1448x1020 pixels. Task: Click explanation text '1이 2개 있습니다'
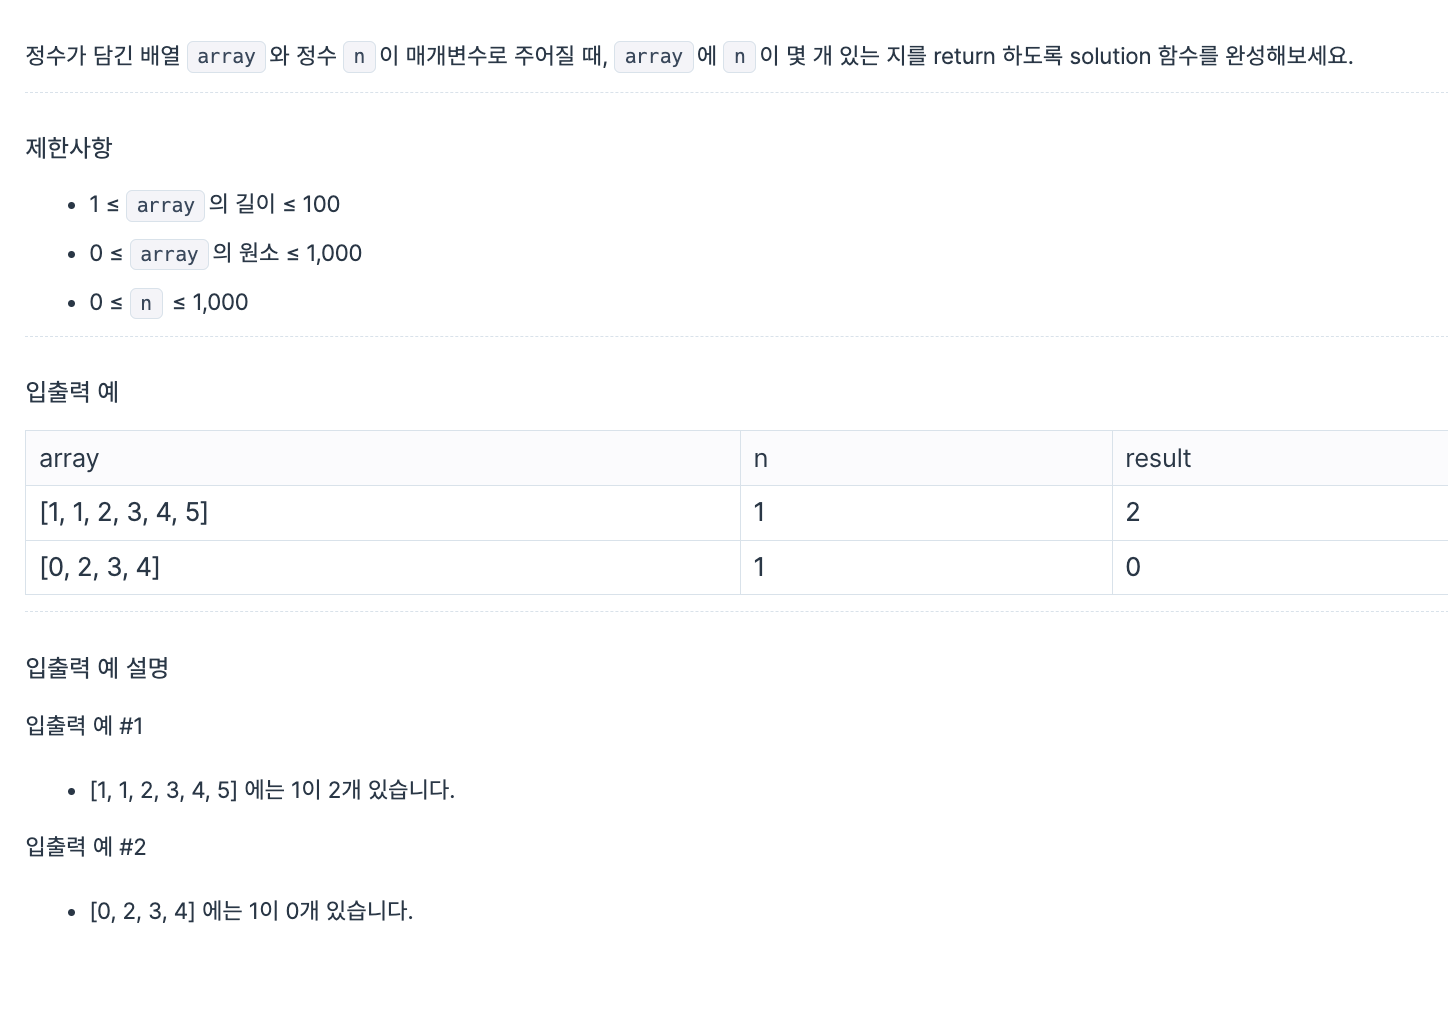pyautogui.click(x=372, y=790)
